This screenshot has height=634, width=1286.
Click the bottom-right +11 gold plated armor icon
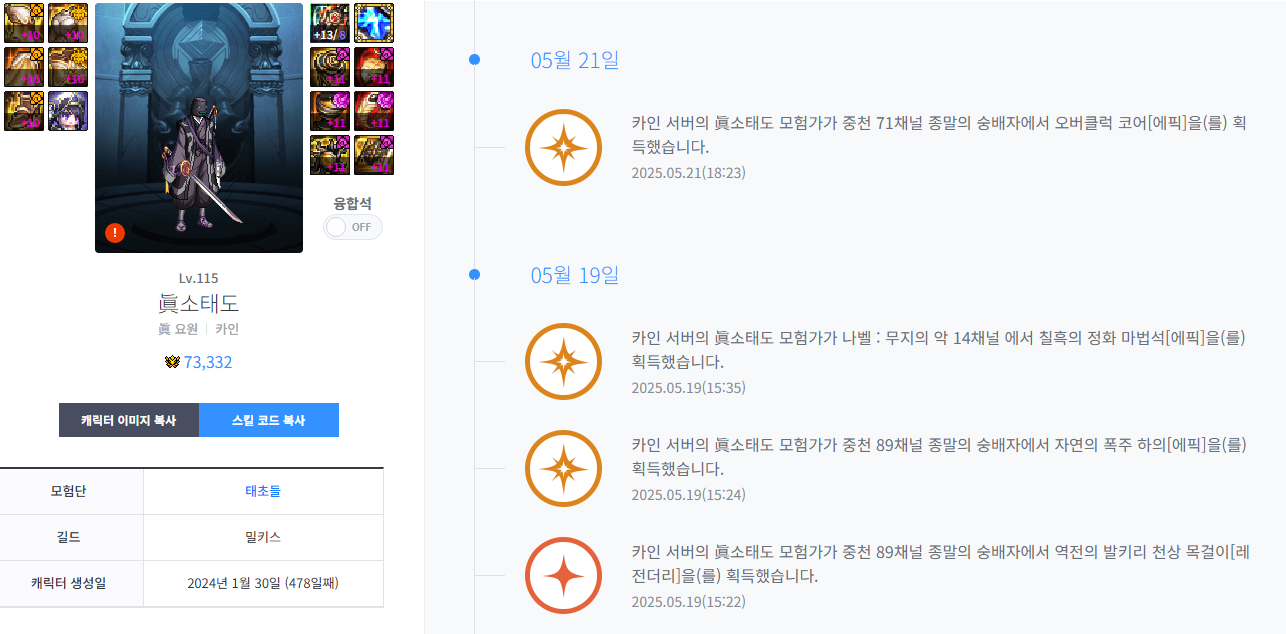click(x=374, y=155)
